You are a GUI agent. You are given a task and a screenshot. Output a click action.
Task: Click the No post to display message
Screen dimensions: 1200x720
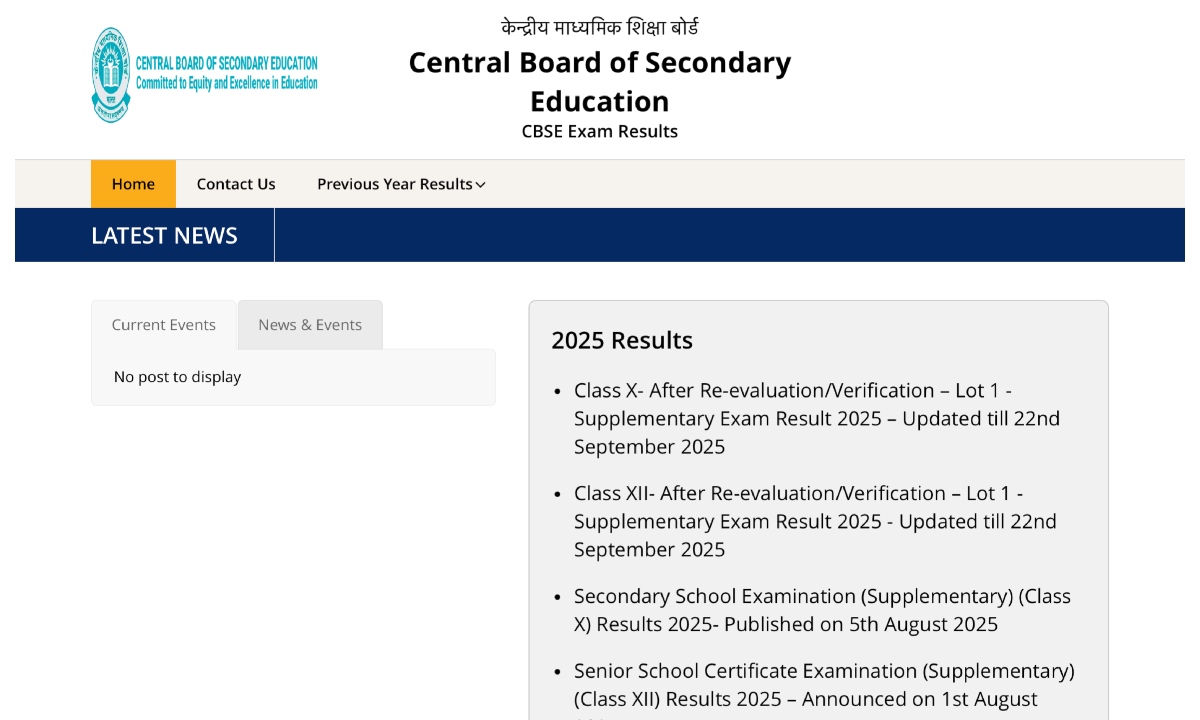pos(177,377)
